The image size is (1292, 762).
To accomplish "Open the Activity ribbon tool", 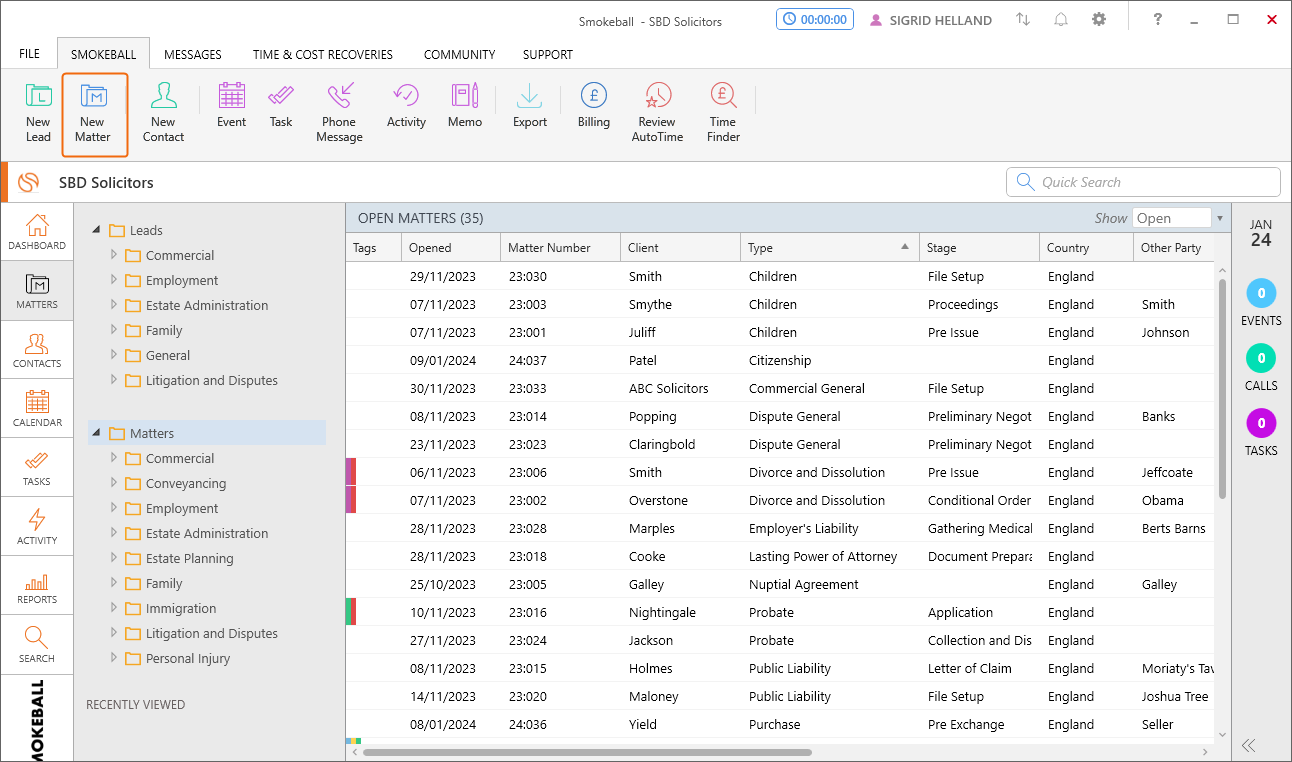I will click(x=406, y=105).
